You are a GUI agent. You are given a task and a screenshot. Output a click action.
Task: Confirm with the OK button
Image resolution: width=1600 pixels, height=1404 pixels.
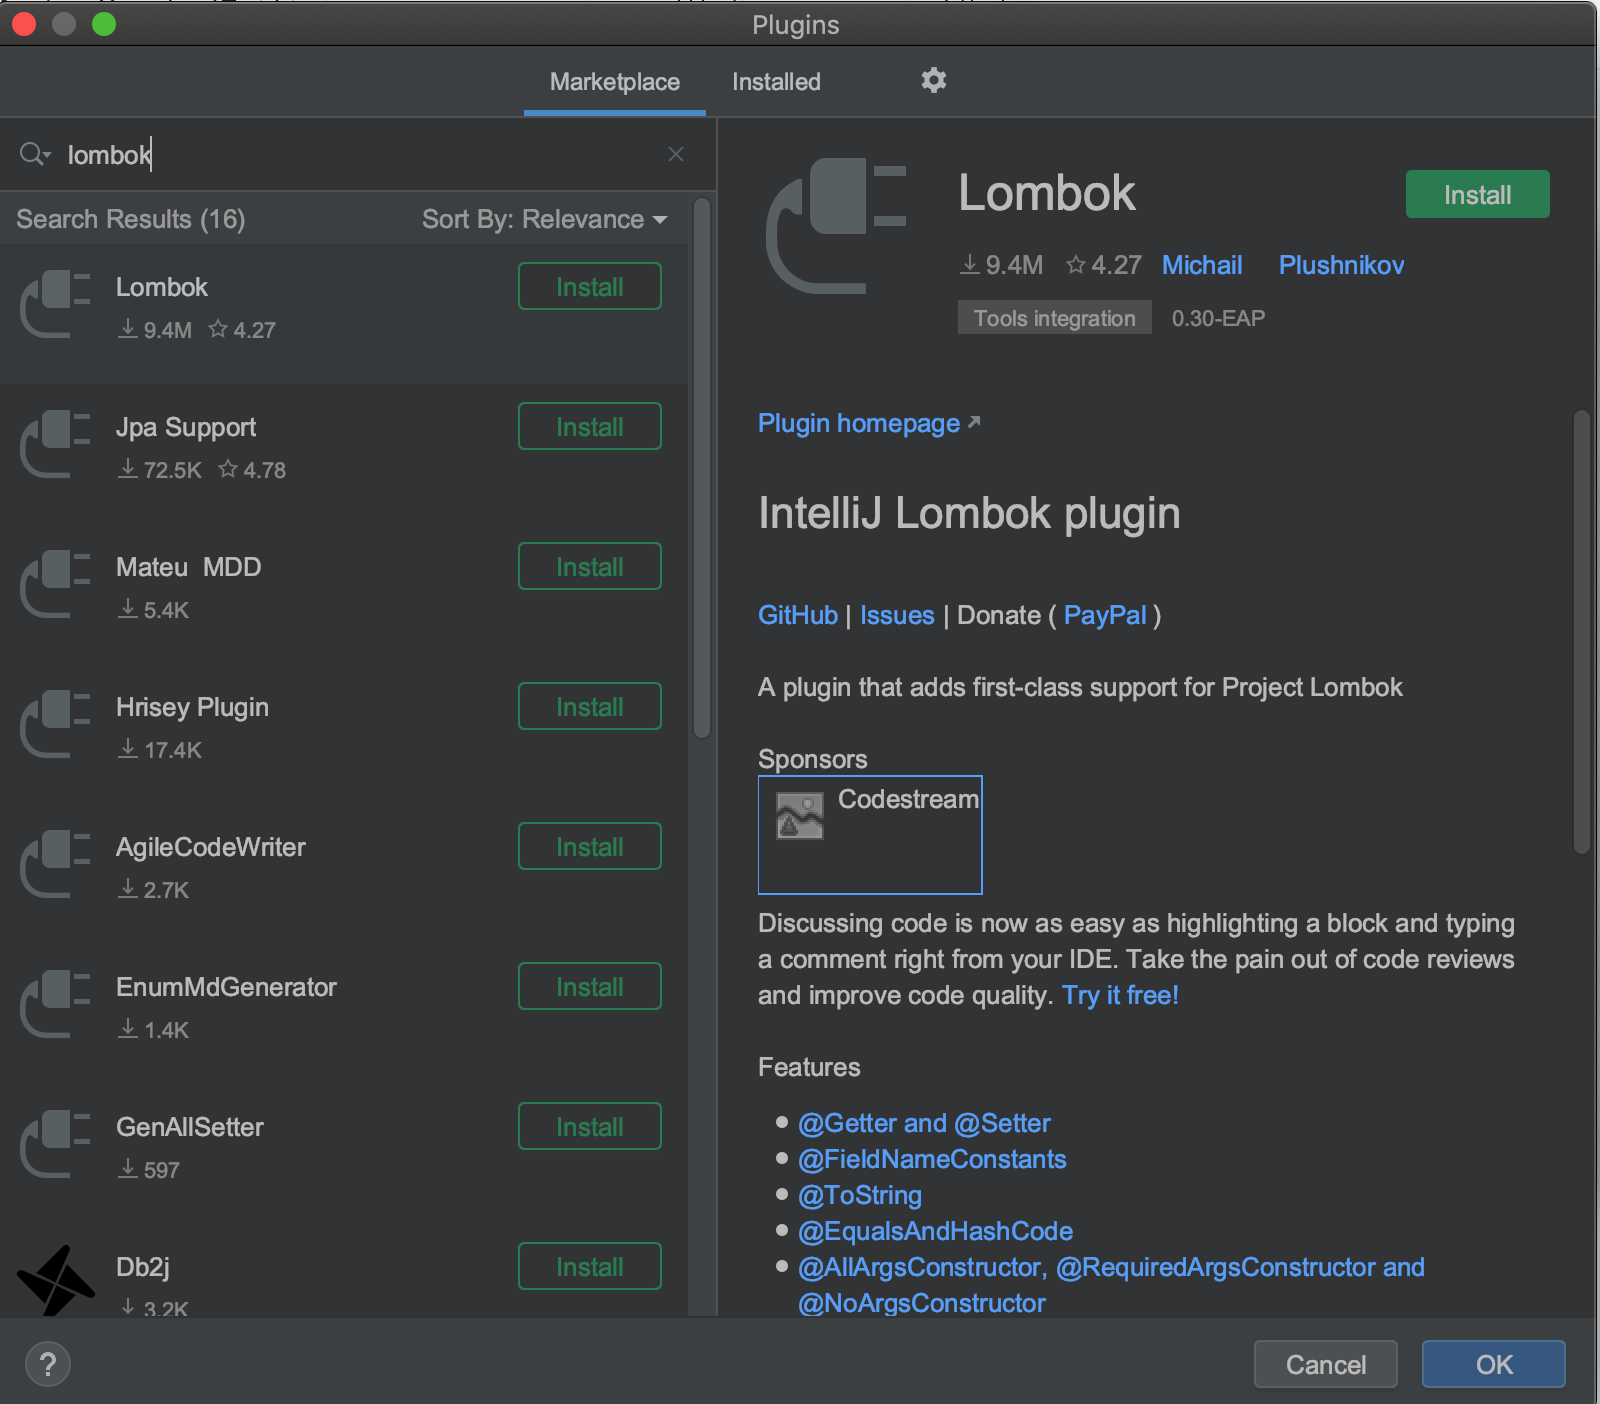[1493, 1364]
